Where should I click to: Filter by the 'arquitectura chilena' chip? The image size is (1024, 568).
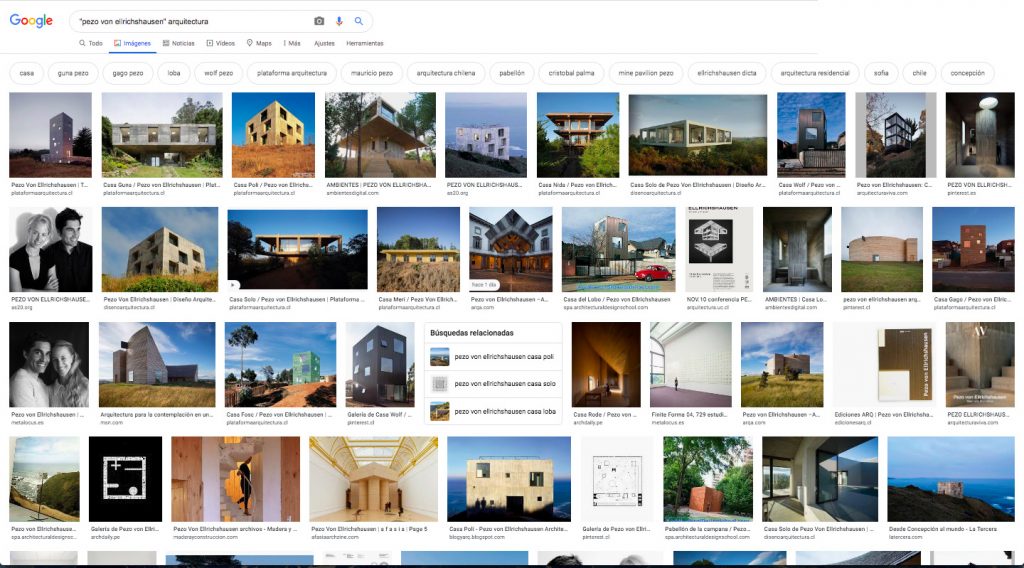[445, 73]
